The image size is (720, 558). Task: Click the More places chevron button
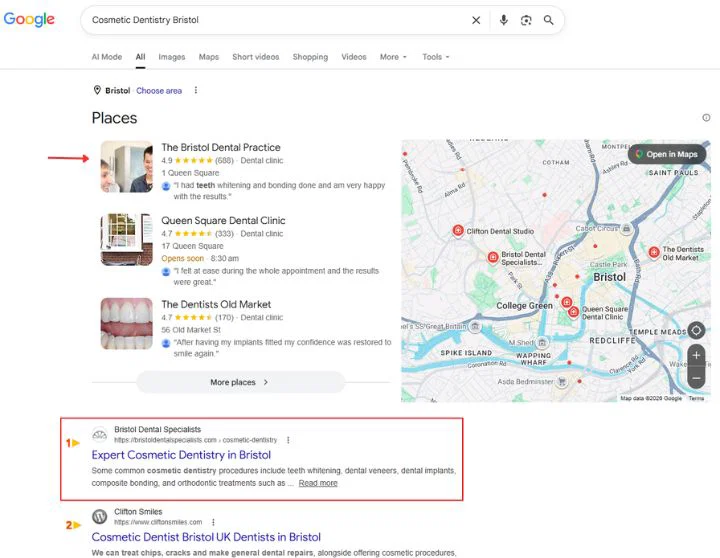(240, 382)
